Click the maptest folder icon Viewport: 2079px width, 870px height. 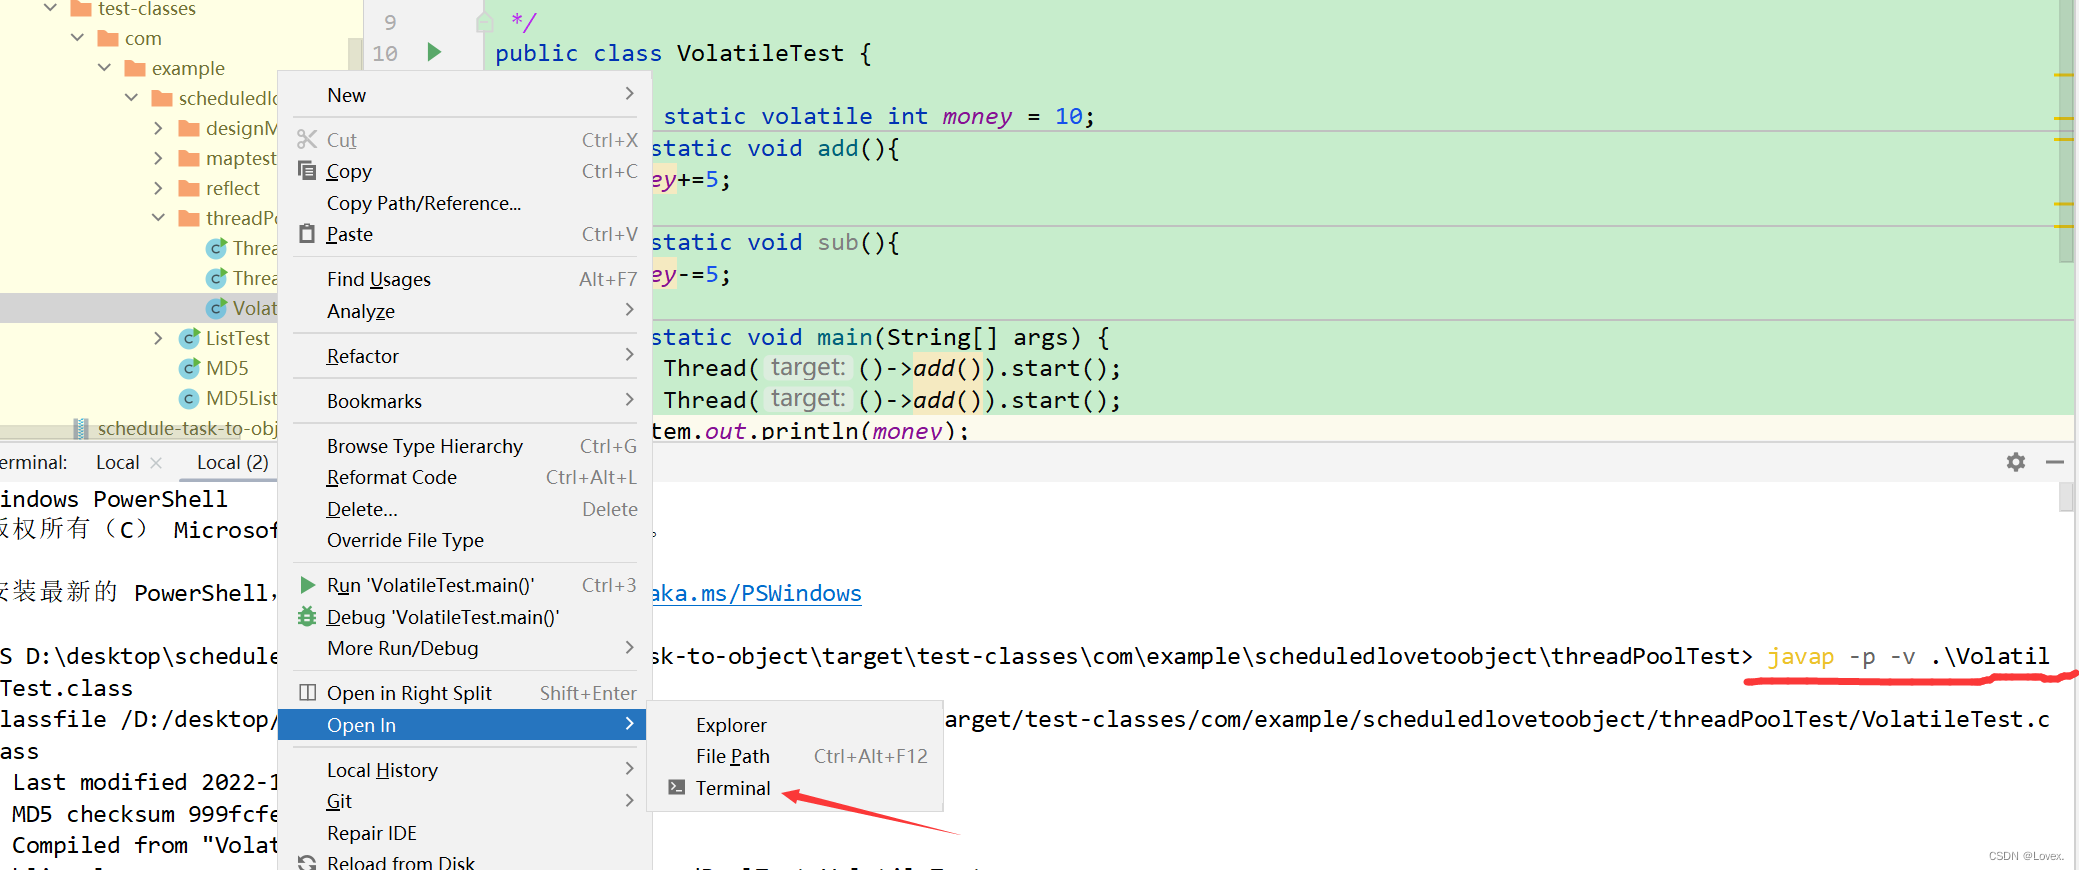[x=189, y=159]
